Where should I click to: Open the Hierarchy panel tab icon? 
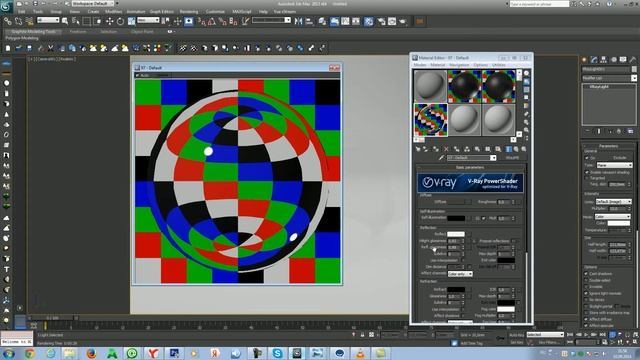click(x=604, y=60)
